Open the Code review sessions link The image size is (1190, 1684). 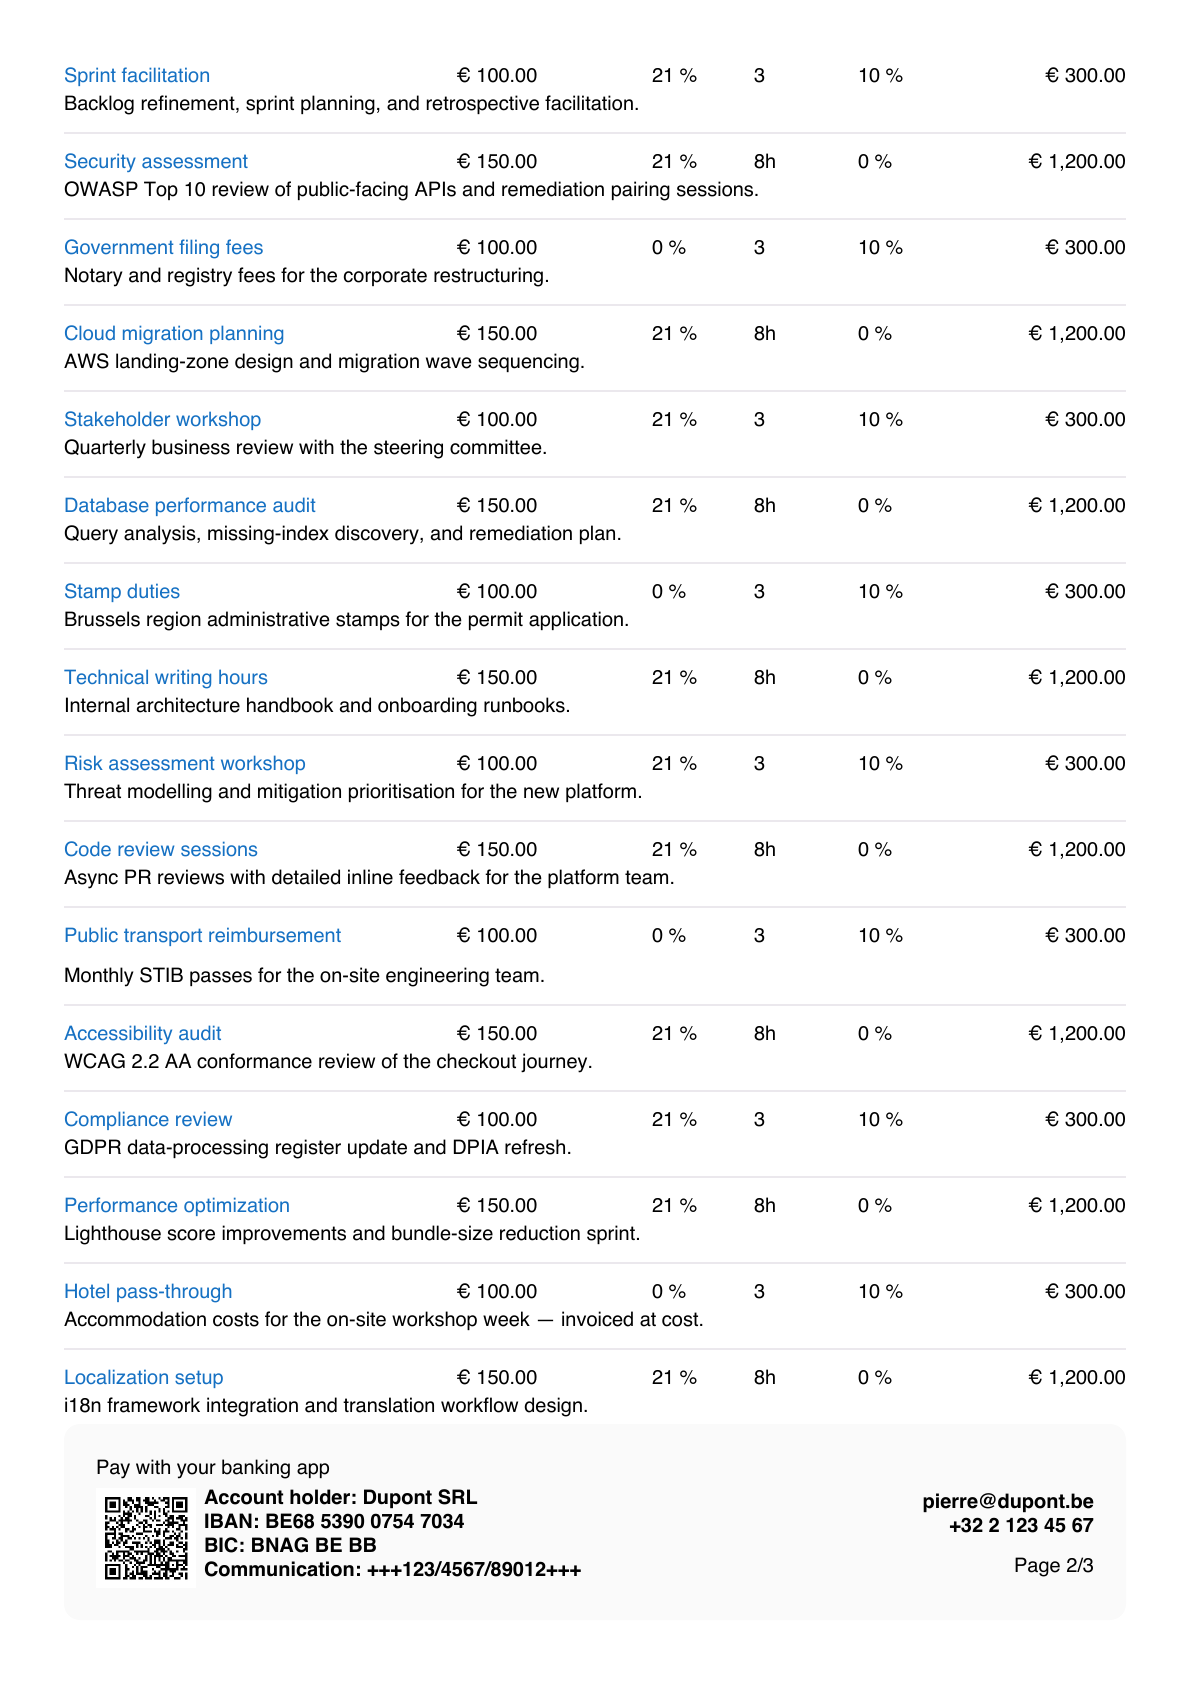(161, 849)
